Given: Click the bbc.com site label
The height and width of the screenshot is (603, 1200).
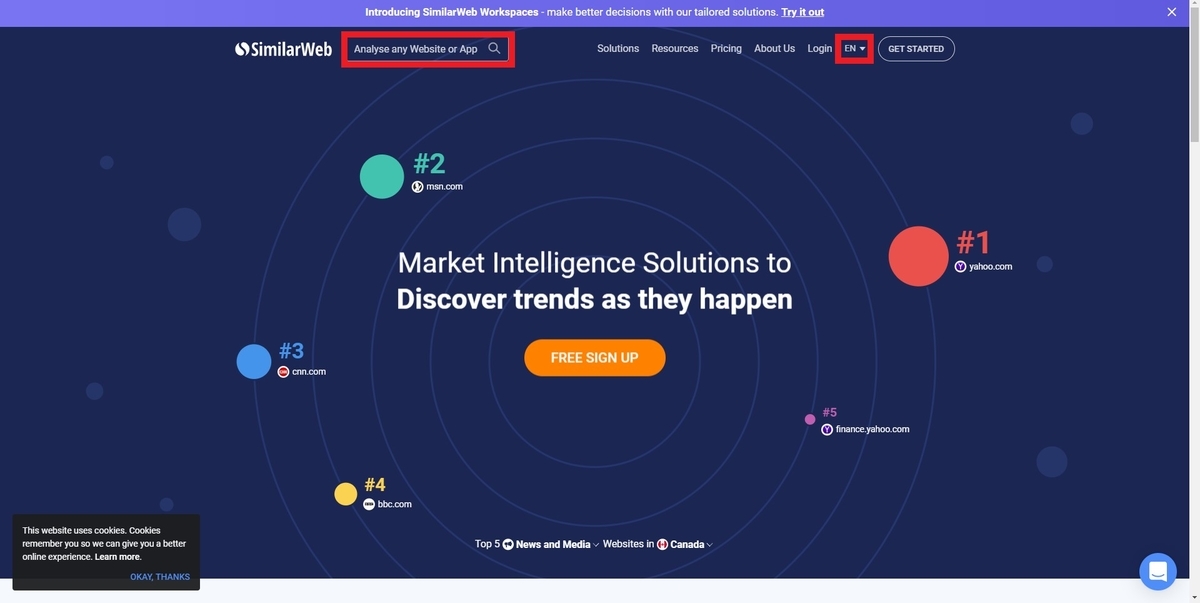Looking at the screenshot, I should [395, 505].
